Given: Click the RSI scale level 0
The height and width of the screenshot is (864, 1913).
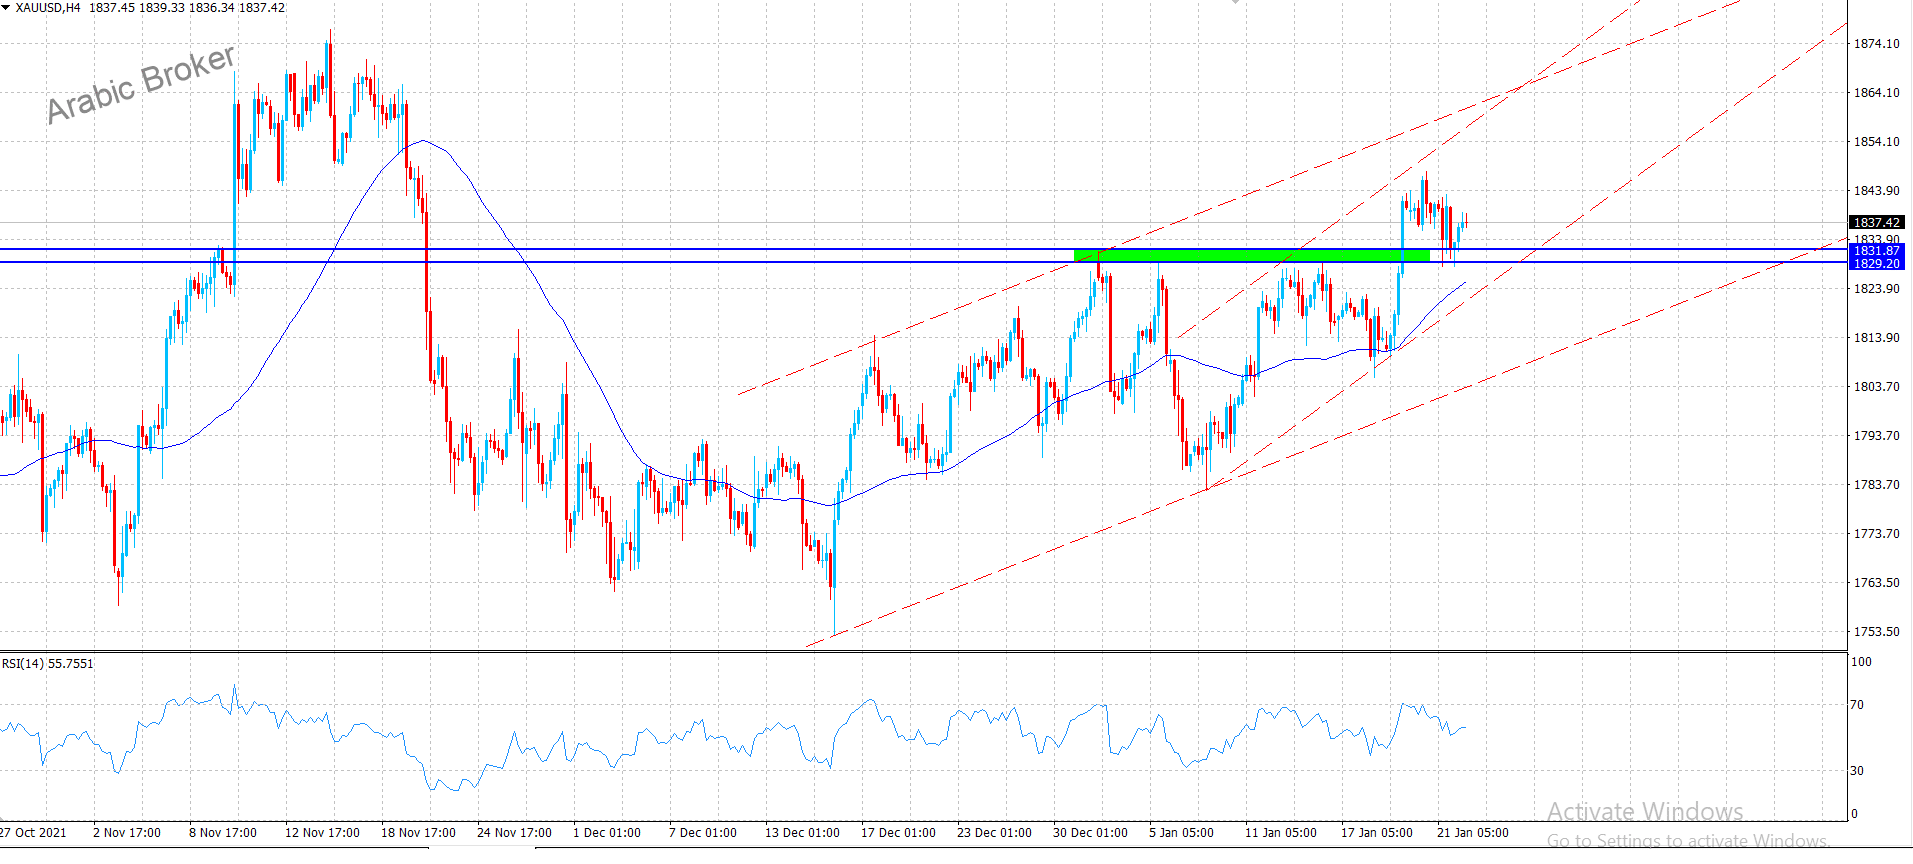Looking at the screenshot, I should pyautogui.click(x=1854, y=814).
